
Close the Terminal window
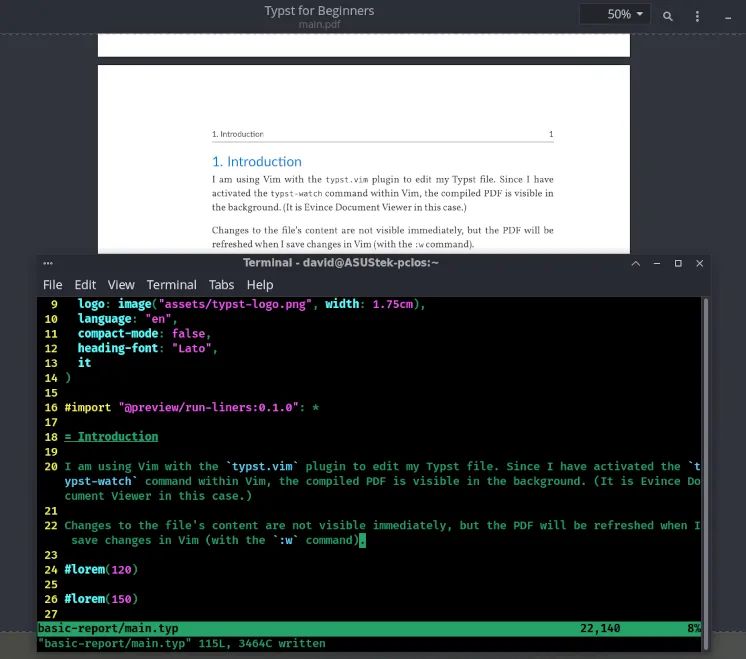point(699,263)
